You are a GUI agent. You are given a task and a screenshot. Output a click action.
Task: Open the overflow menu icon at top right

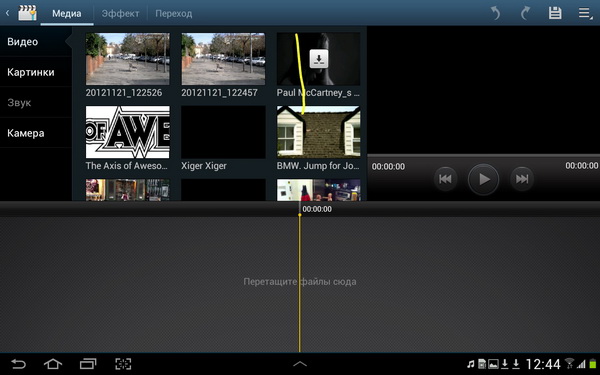point(585,13)
